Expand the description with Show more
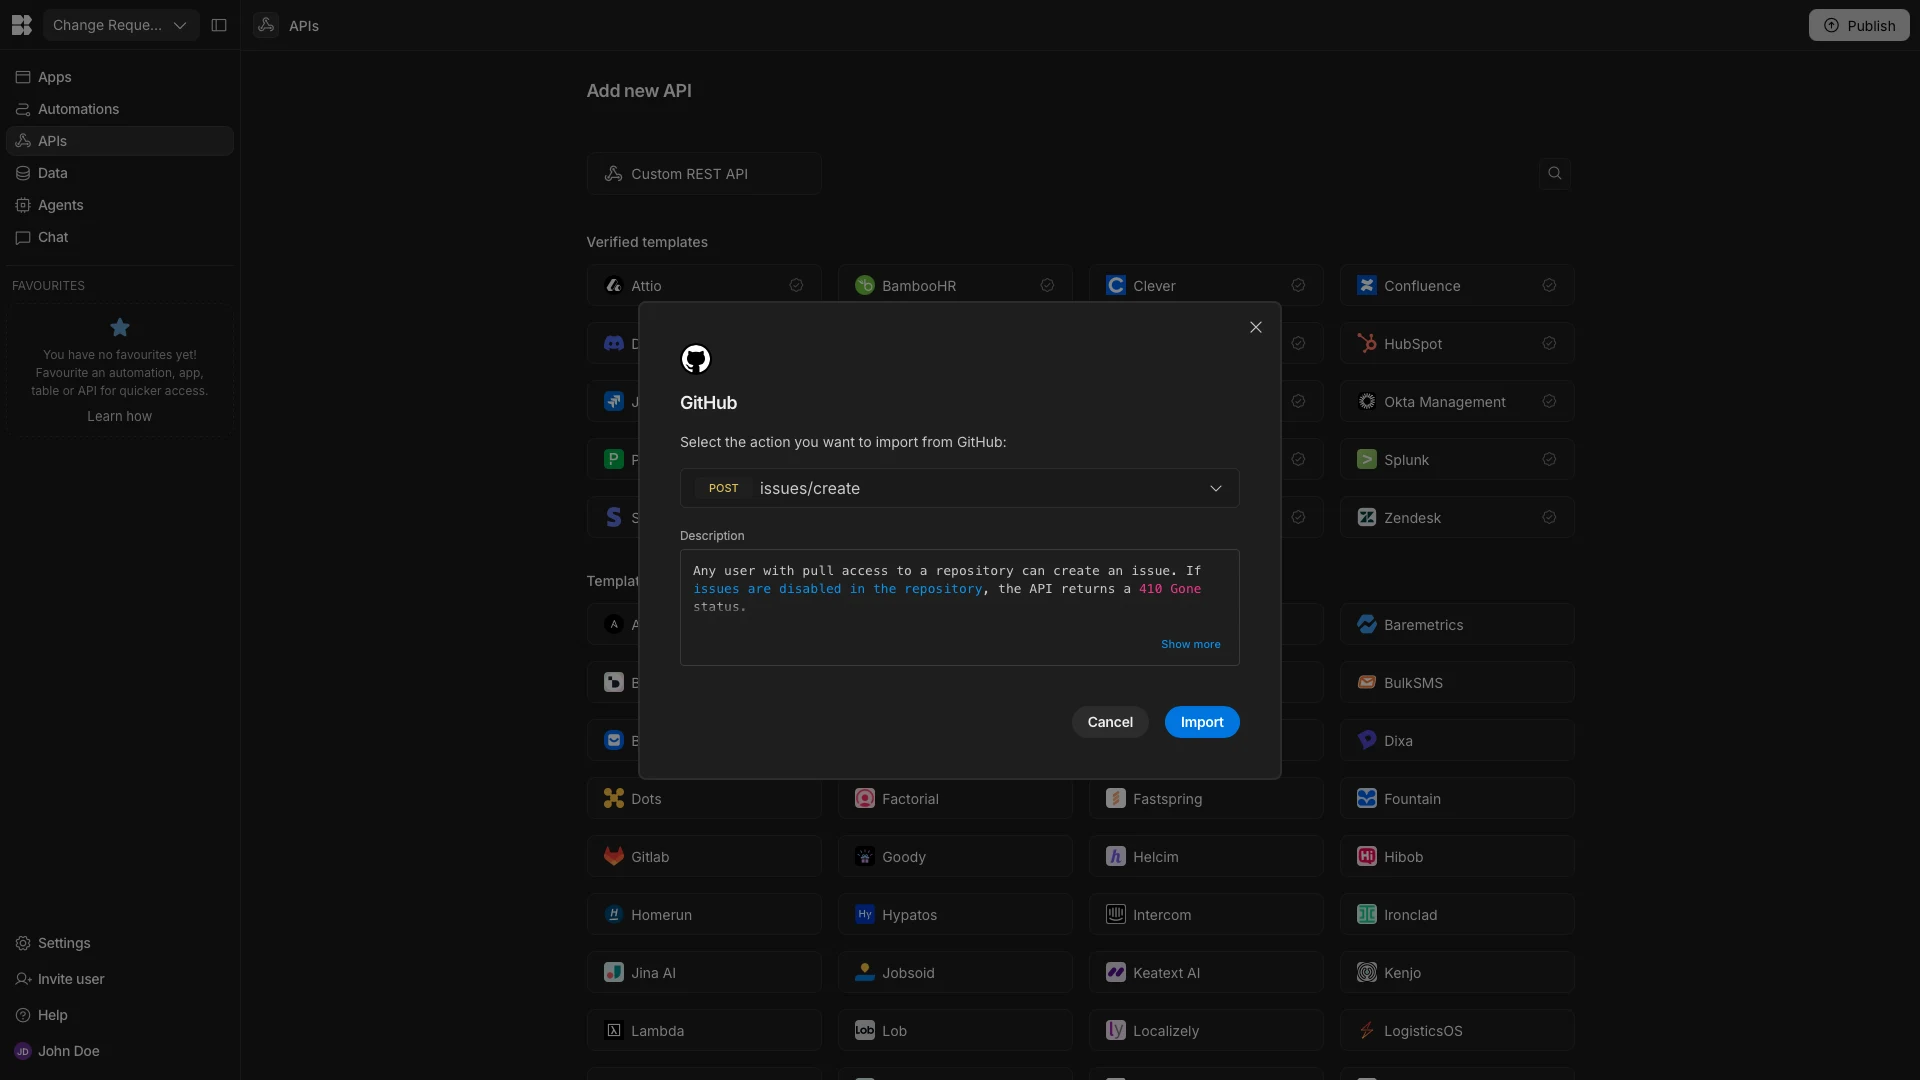 (1190, 644)
